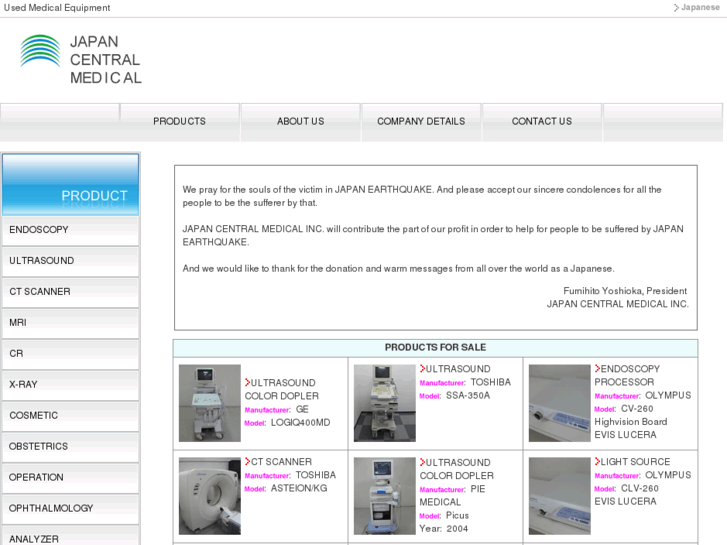
Task: Click 'Used Medical Equipment' header text
Action: [x=57, y=8]
